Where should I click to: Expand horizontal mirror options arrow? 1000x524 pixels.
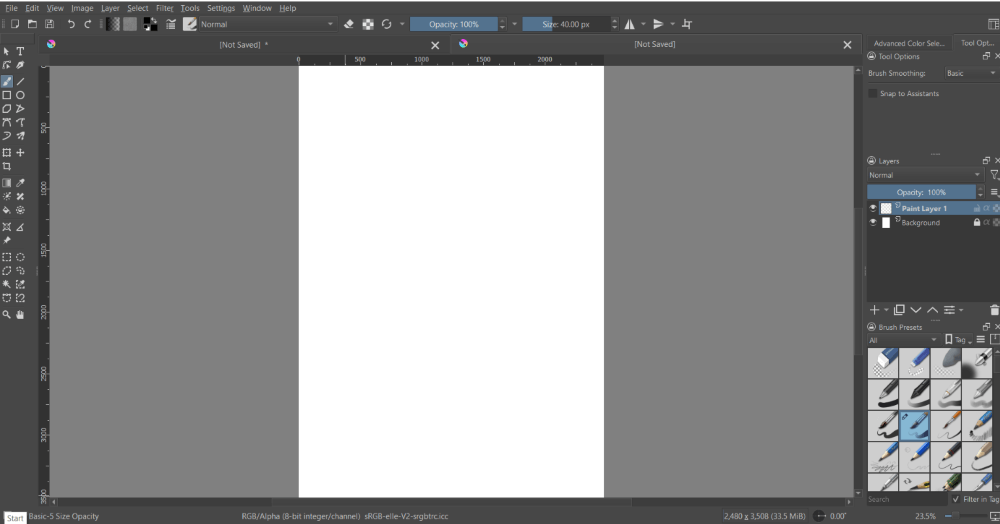pyautogui.click(x=643, y=24)
